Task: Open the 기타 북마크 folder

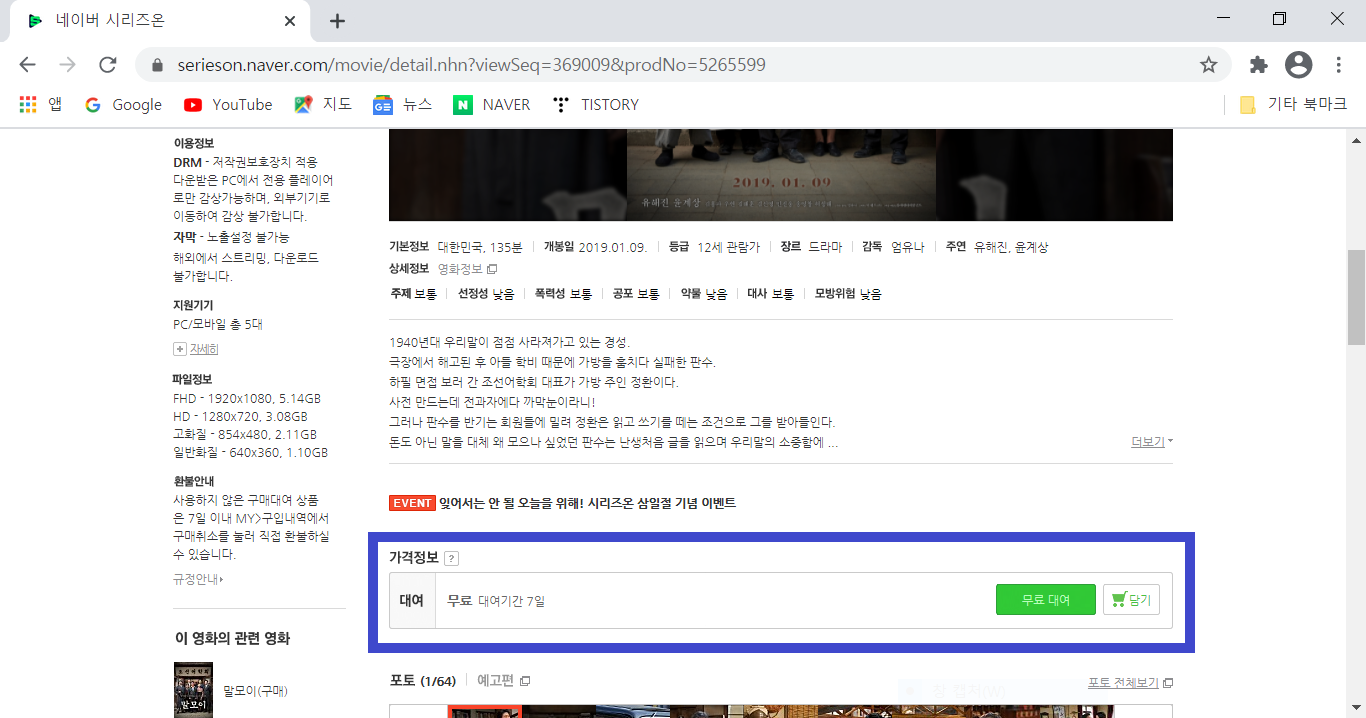Action: pyautogui.click(x=1293, y=104)
